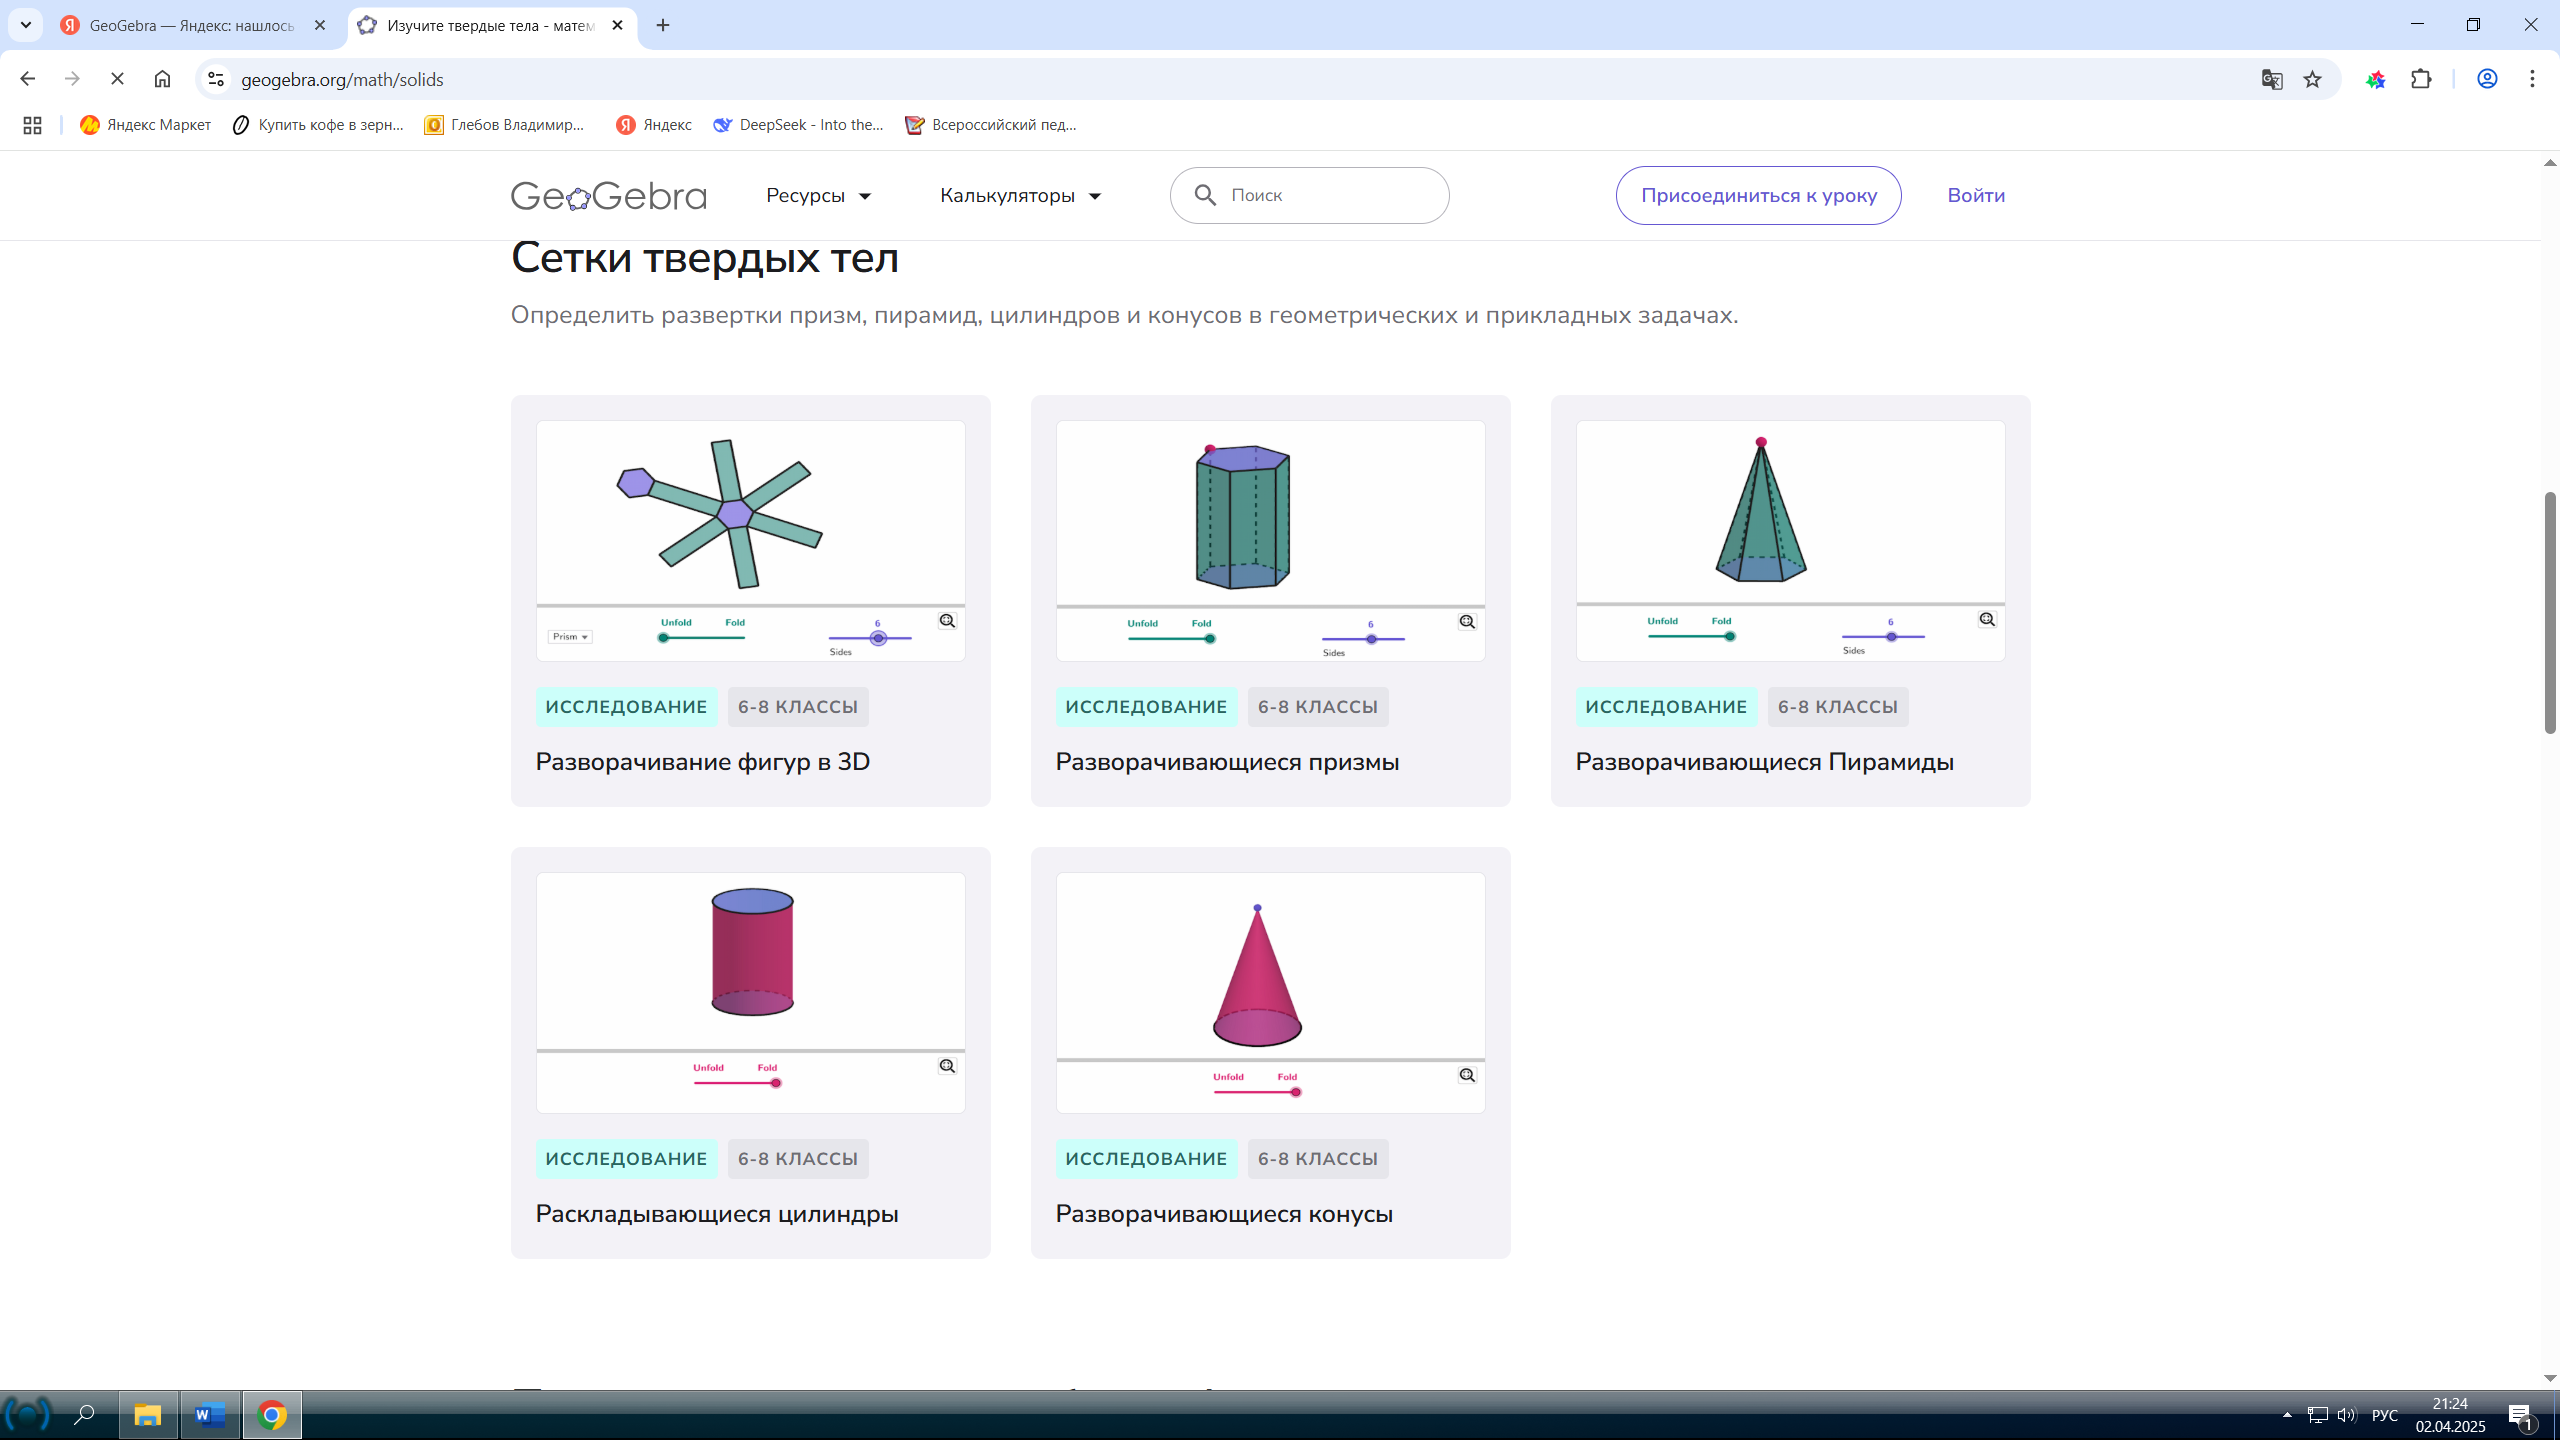The height and width of the screenshot is (1440, 2560).
Task: Open Chrome profile avatar icon
Action: tap(2487, 79)
